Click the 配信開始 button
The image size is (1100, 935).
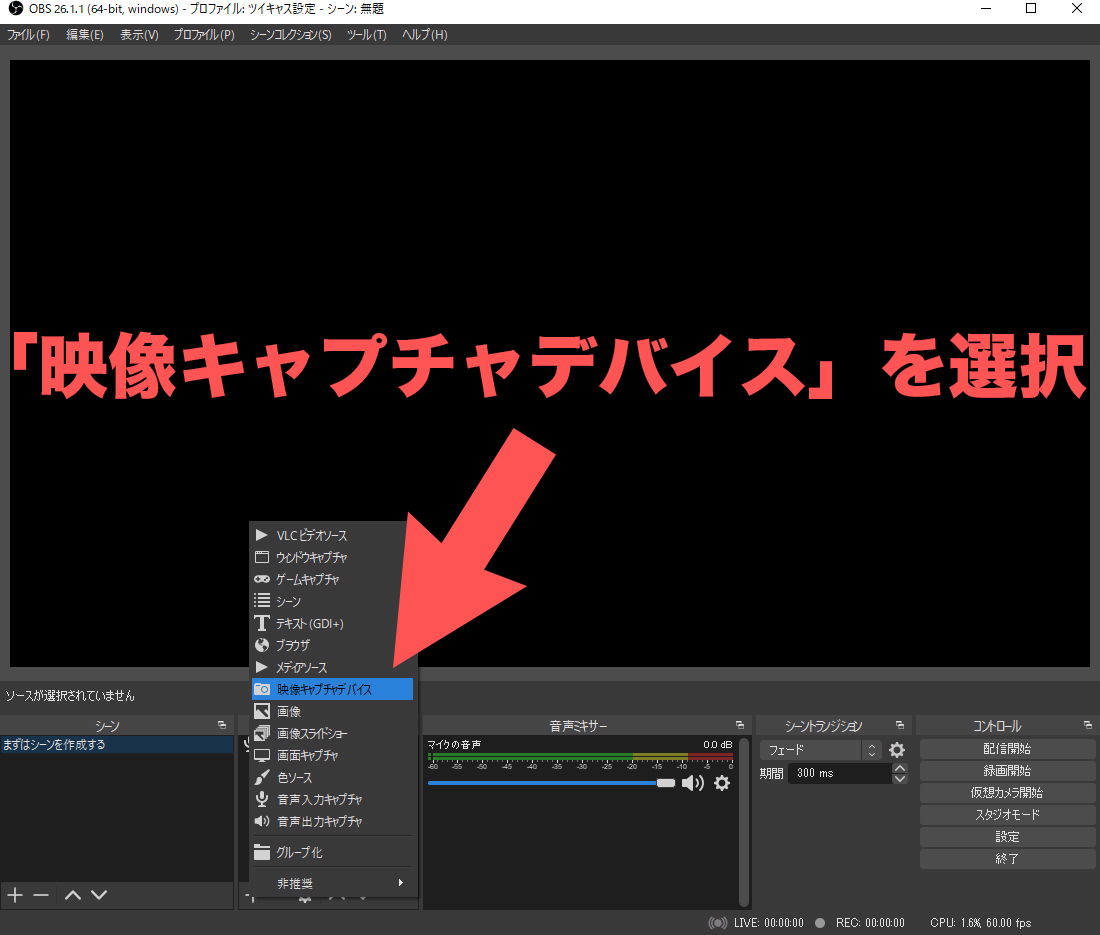pos(1007,749)
